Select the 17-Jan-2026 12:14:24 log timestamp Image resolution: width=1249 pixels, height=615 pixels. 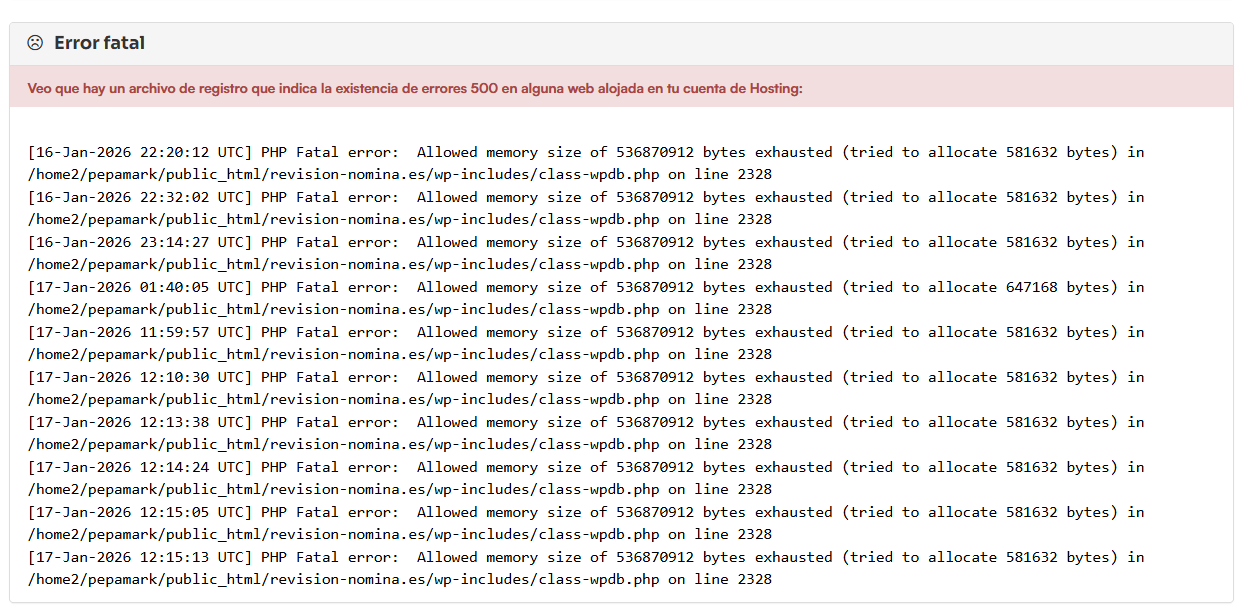[140, 468]
